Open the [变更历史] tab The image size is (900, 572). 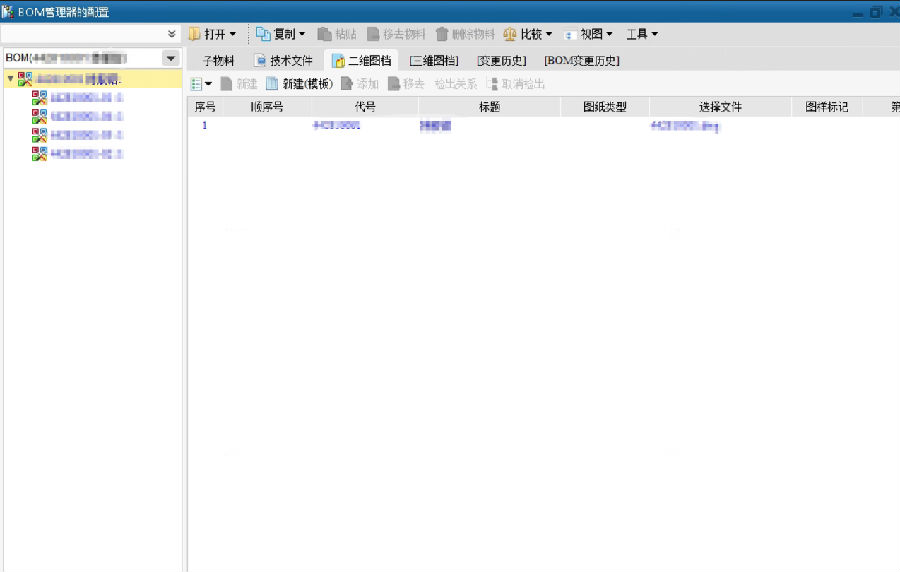click(x=501, y=61)
